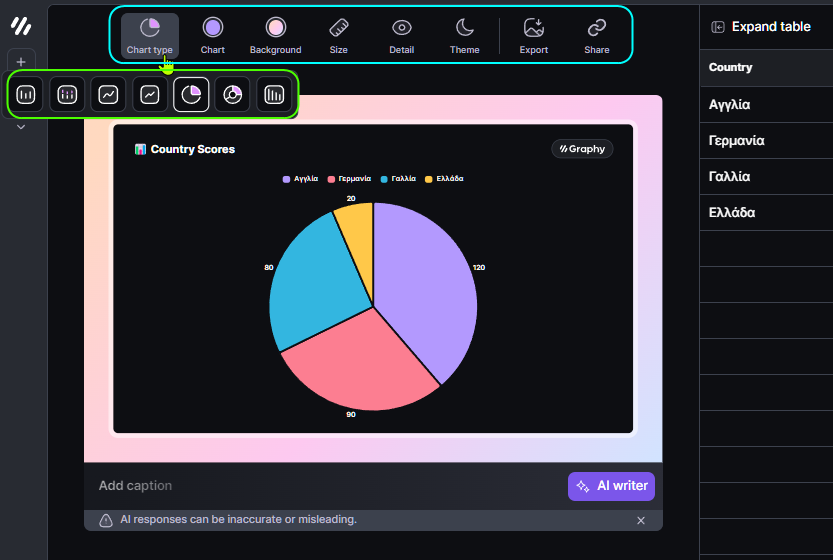This screenshot has width=833, height=560.
Task: Toggle the Detail eye option
Action: 401,36
